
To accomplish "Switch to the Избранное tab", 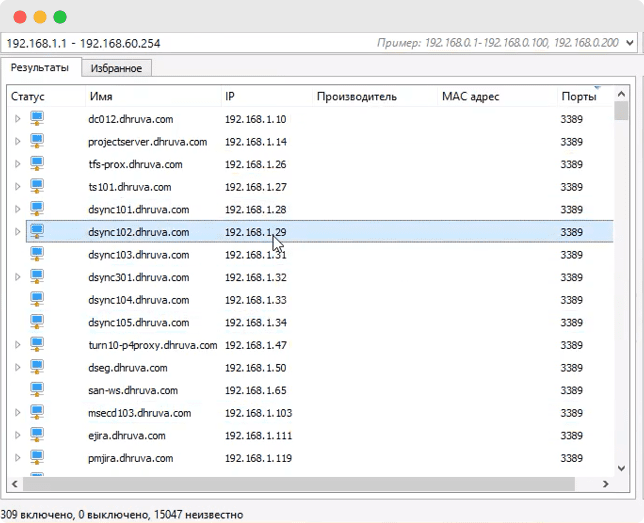I will [x=116, y=68].
